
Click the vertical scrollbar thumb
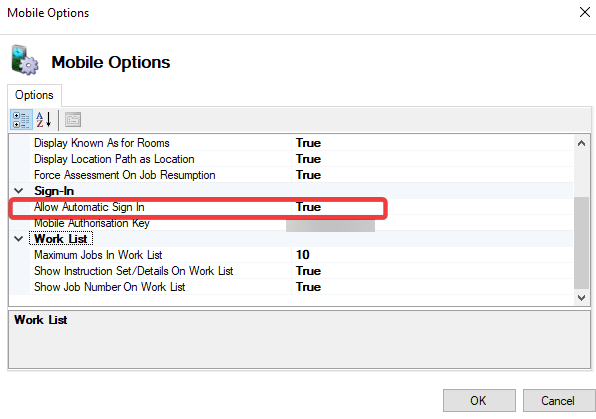581,243
